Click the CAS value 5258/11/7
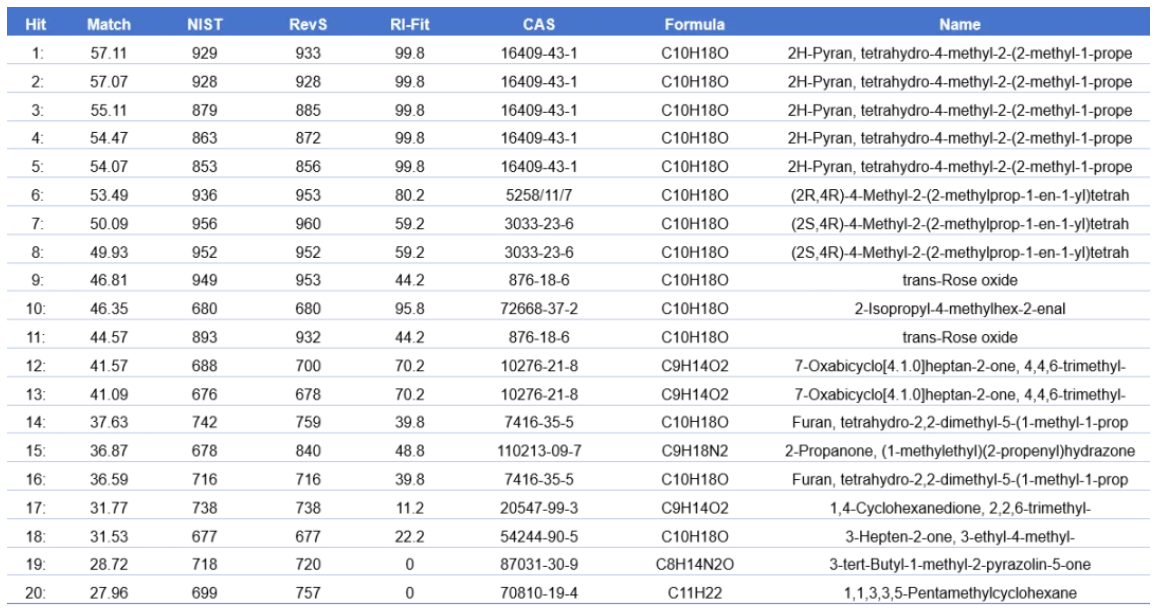Viewport: 1169px width, 615px height. (x=539, y=195)
